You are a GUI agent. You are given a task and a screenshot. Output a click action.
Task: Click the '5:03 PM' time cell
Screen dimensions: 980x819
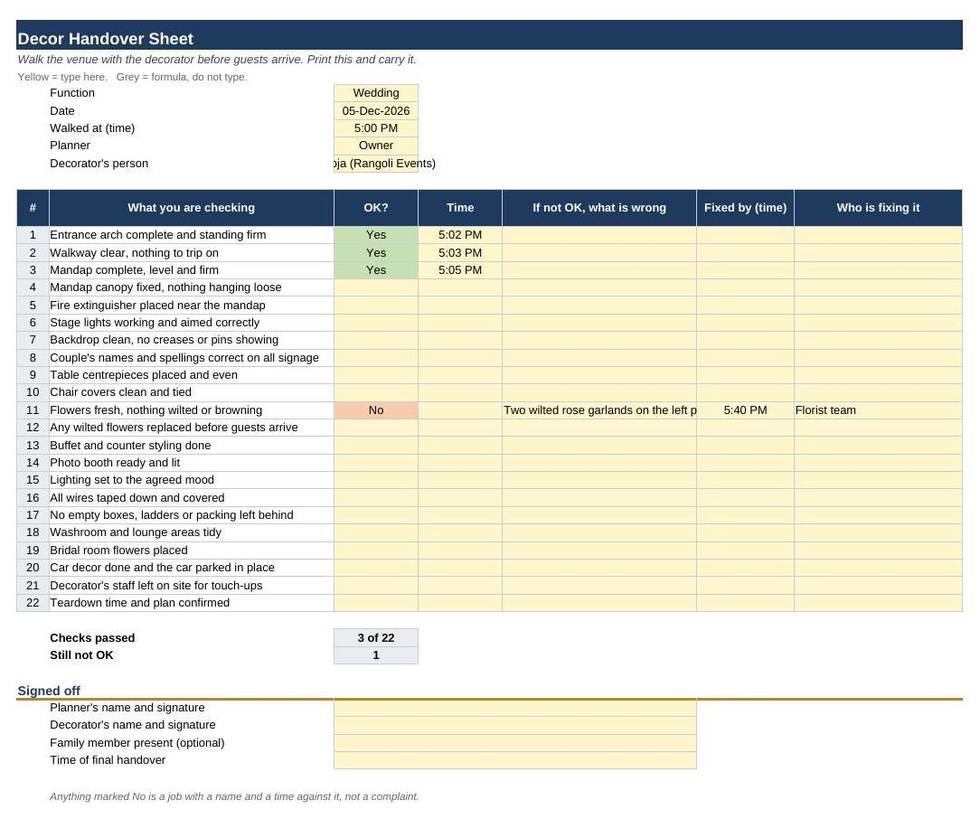[460, 253]
